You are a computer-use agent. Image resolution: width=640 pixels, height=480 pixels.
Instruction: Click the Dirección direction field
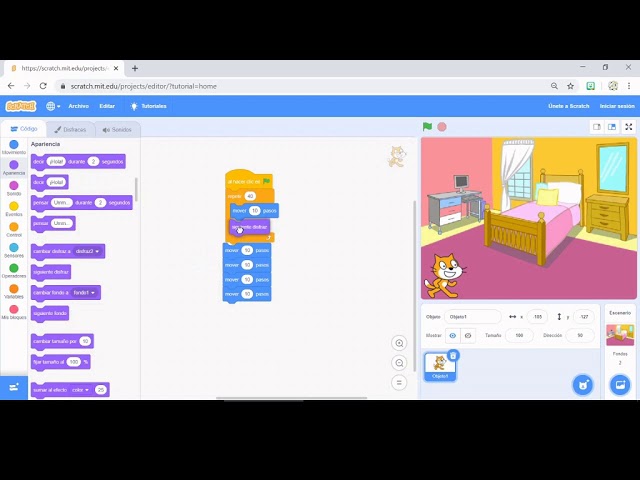(x=580, y=336)
